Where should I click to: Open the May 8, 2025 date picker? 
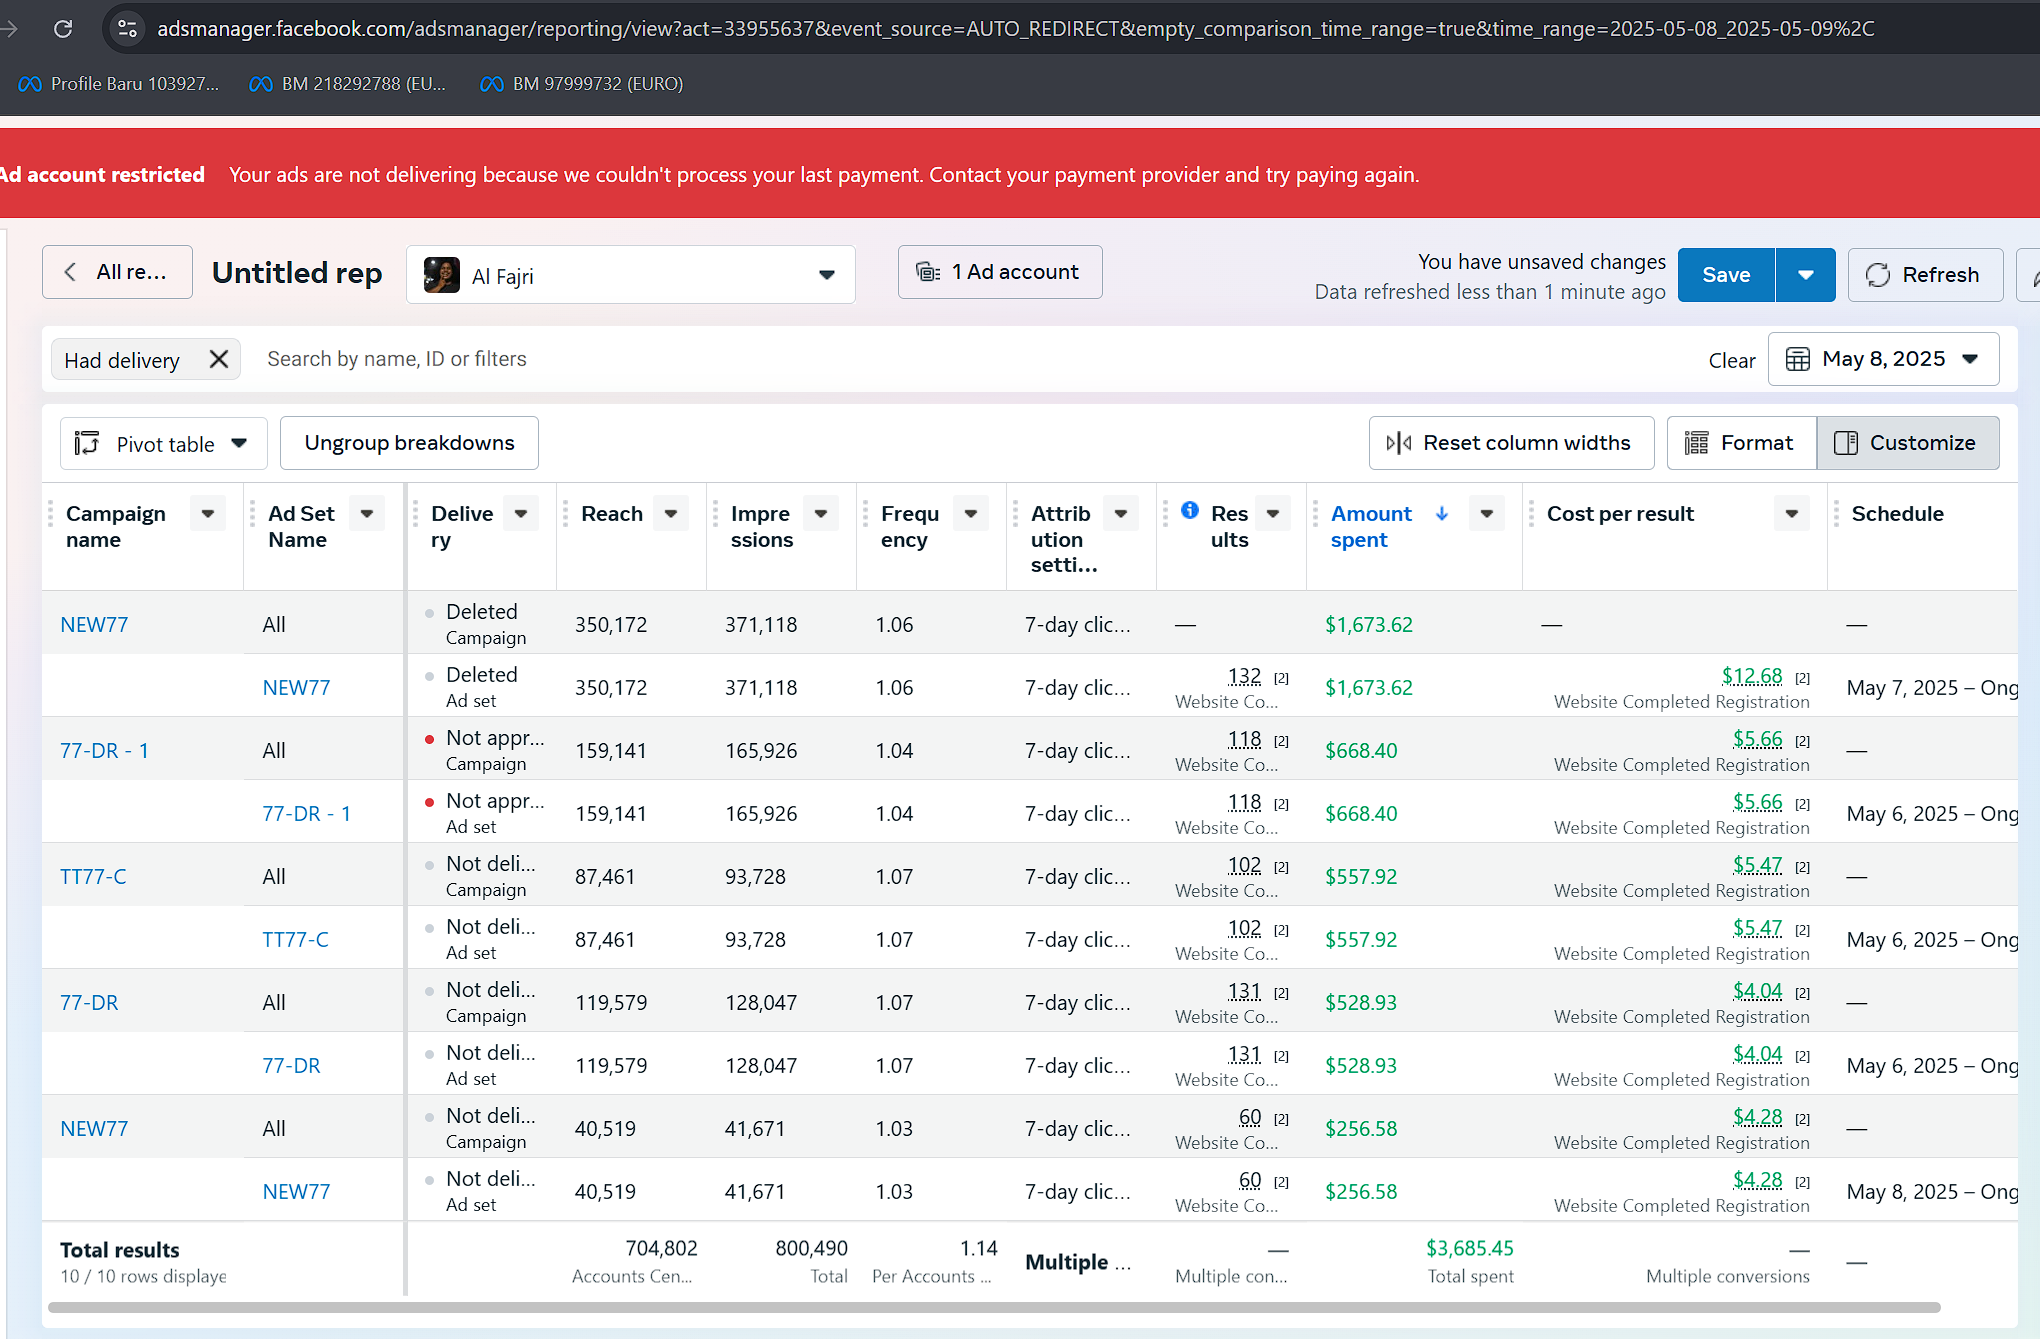[x=1883, y=359]
